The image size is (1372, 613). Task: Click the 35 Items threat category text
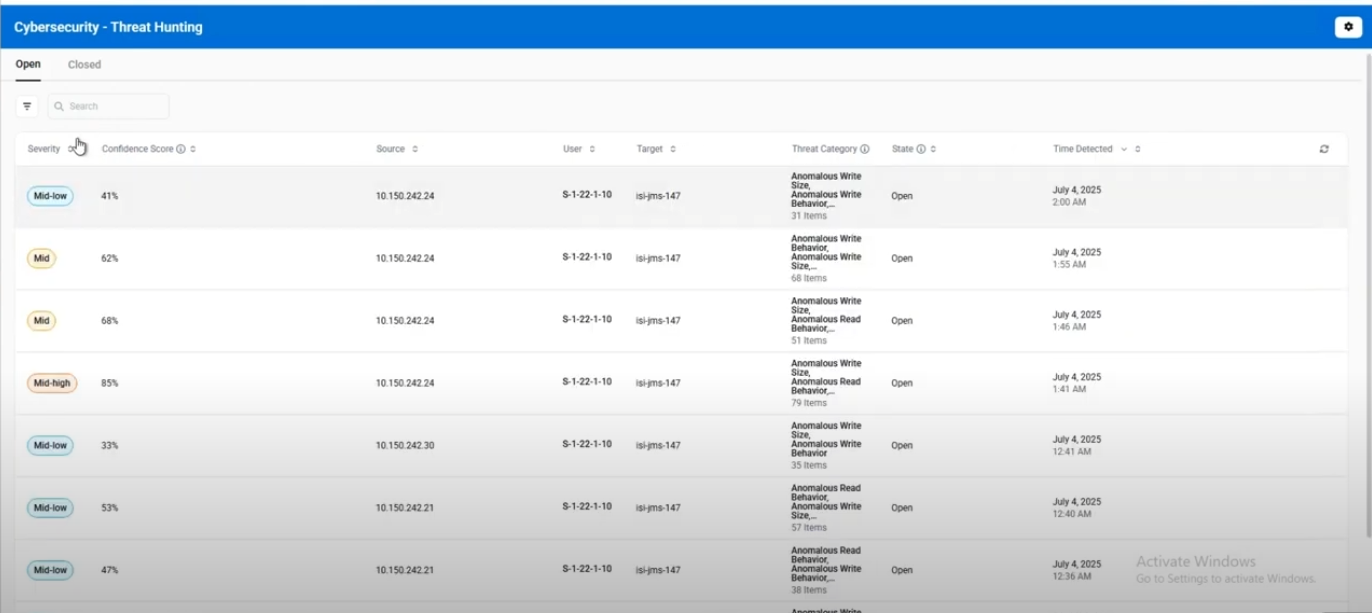[809, 465]
